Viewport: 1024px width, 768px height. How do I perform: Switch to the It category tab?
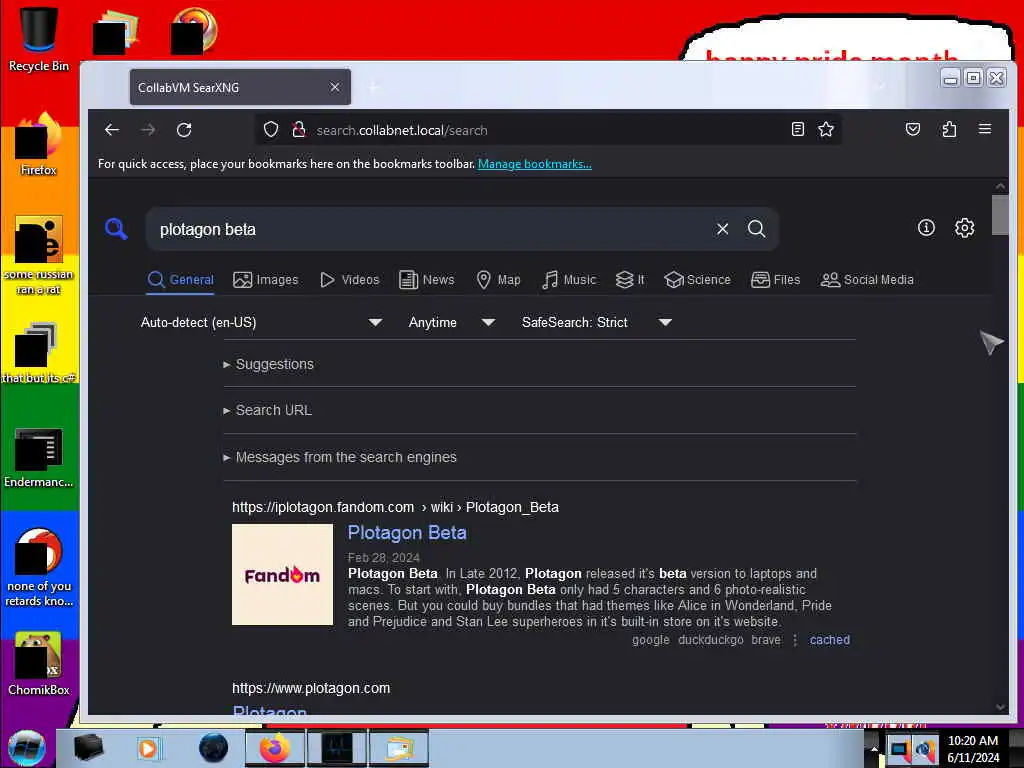tap(630, 280)
